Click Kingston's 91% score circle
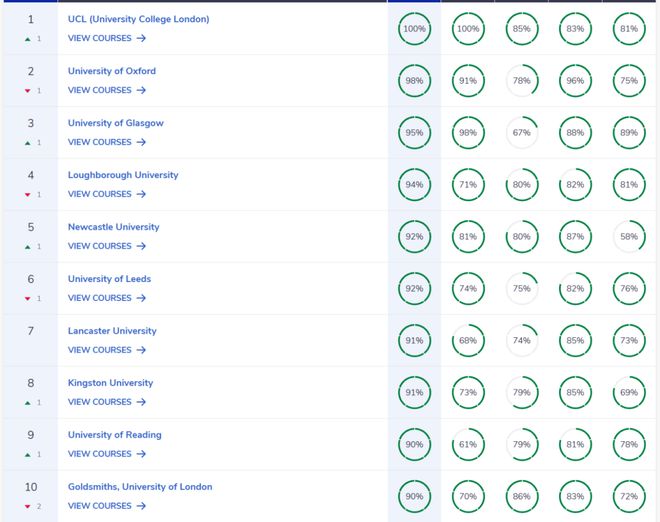 (x=415, y=392)
